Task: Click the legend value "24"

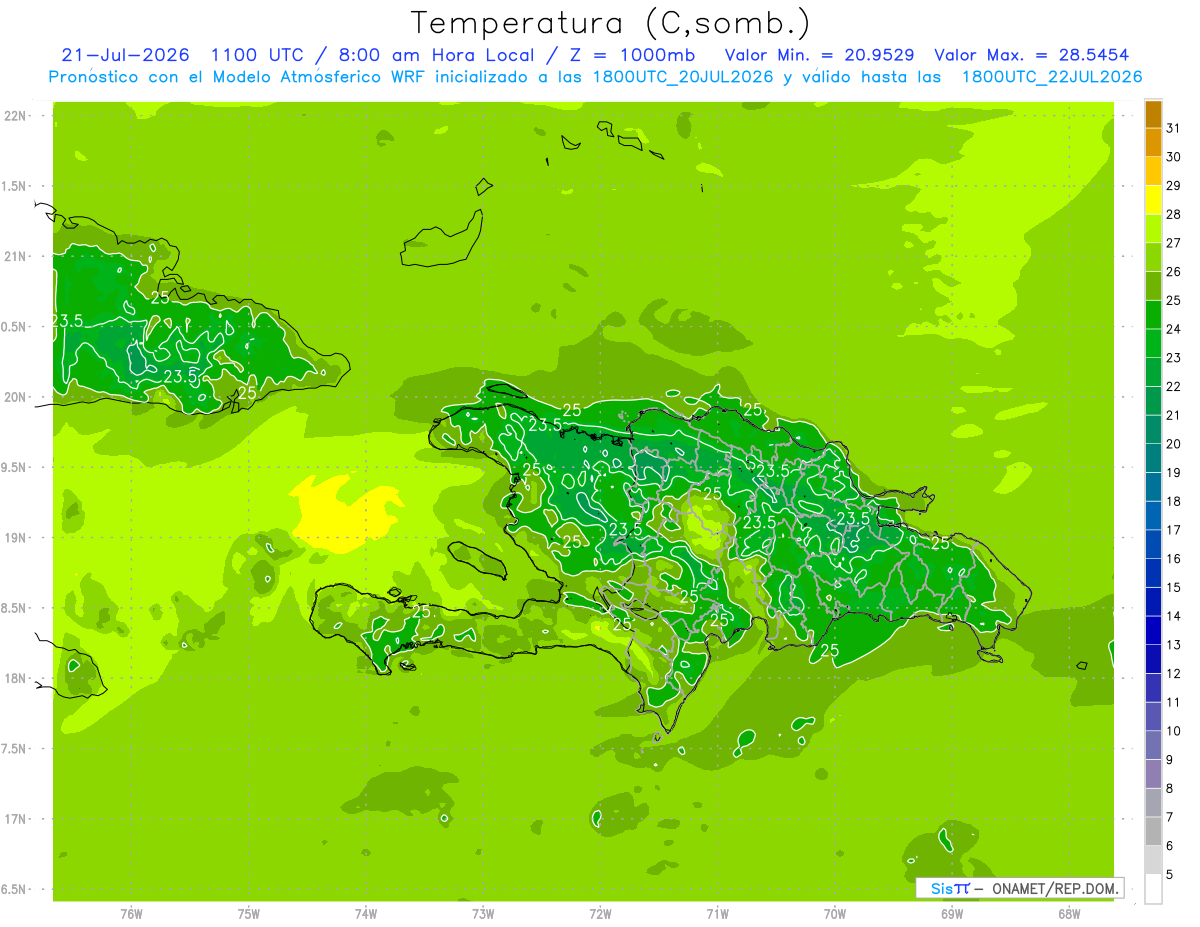Action: (x=1173, y=329)
